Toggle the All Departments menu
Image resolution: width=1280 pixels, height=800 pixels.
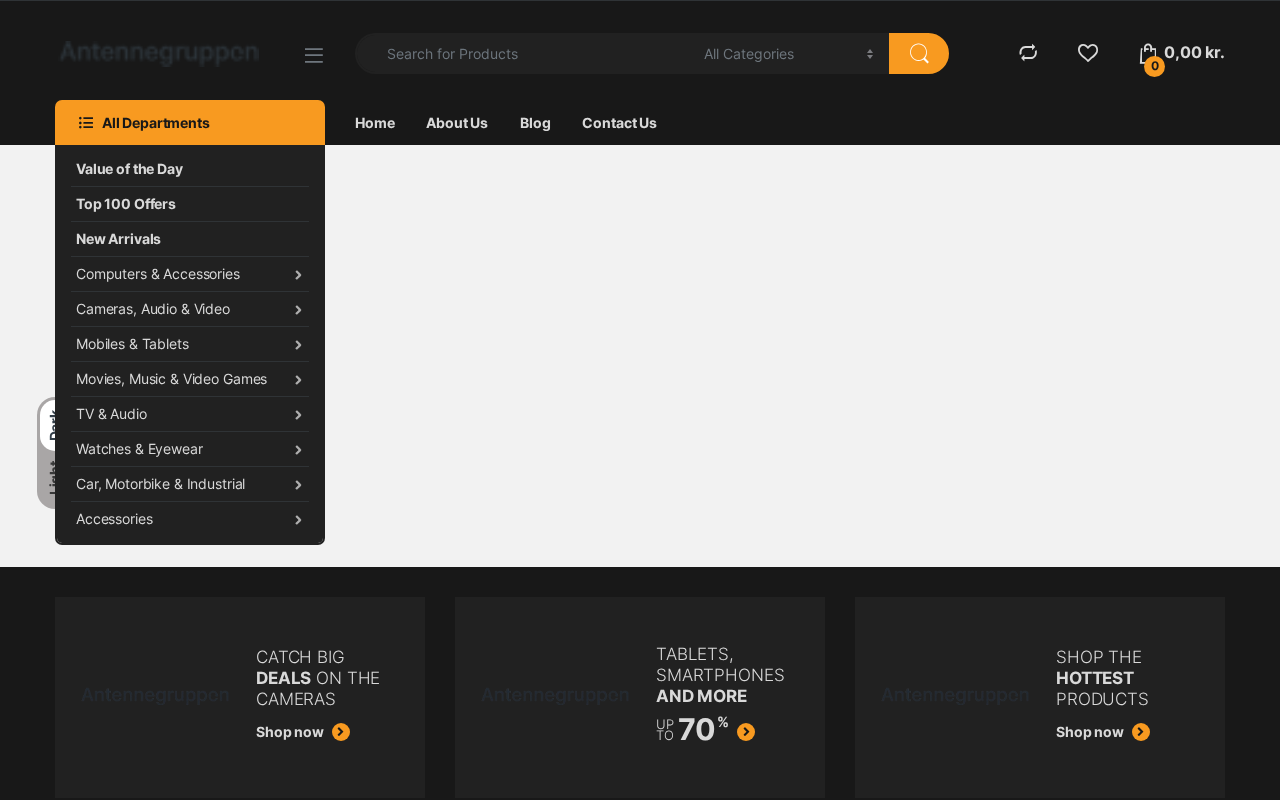click(190, 123)
